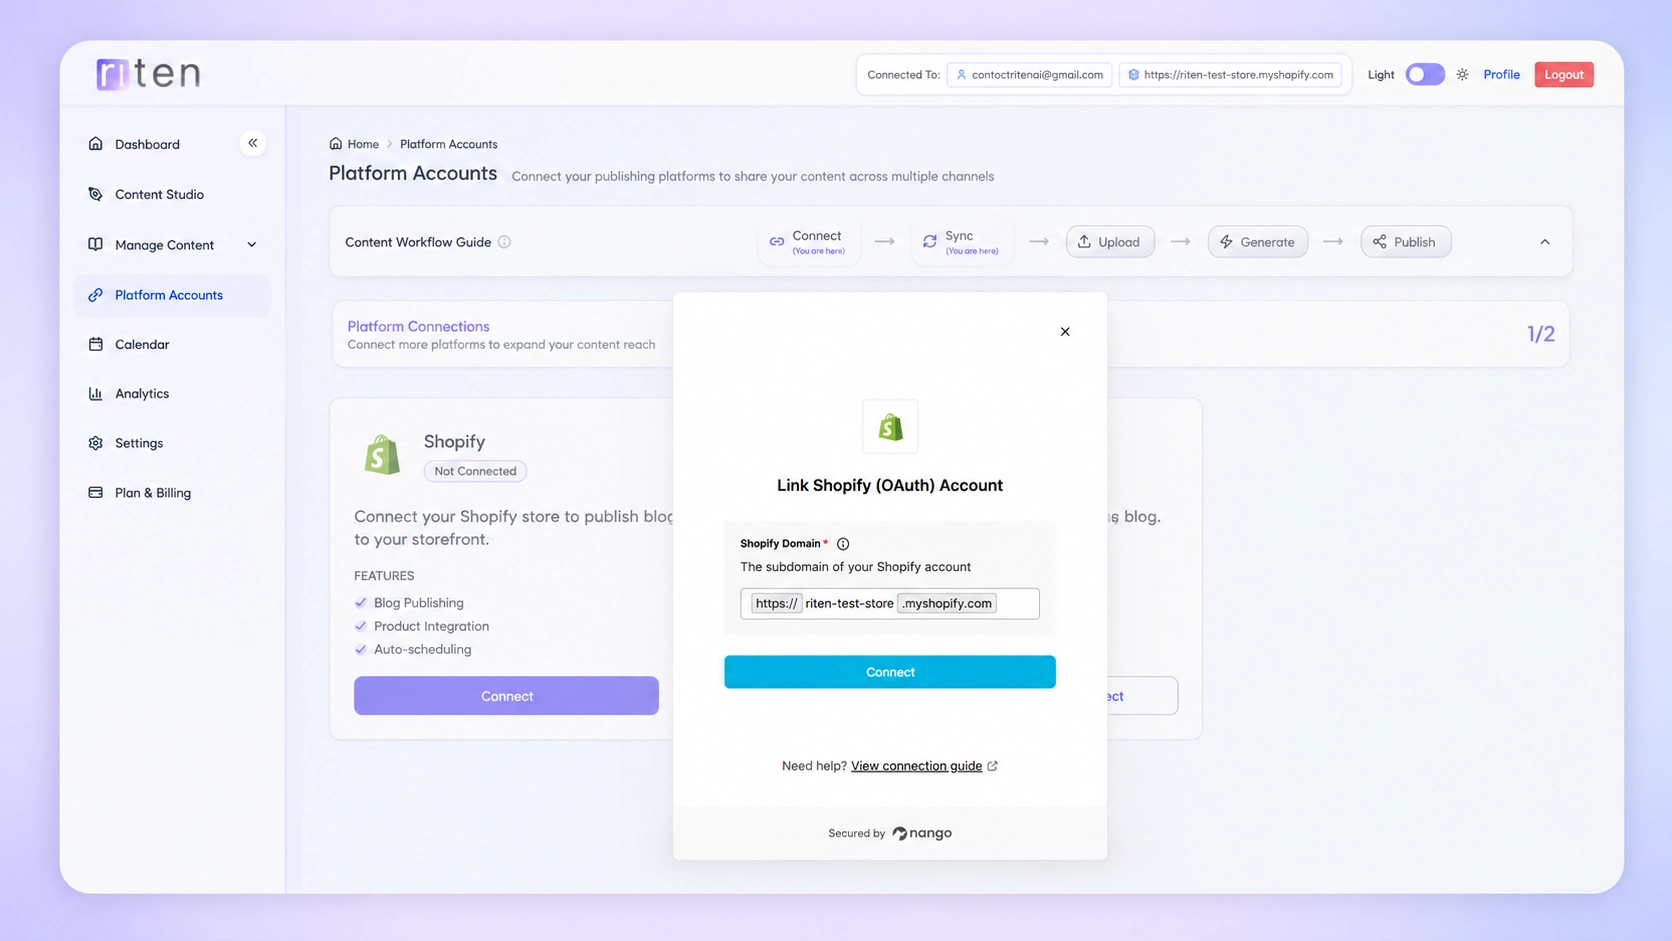Click the Shopify Domain input field
Screen dimensions: 1672x941
click(x=890, y=604)
